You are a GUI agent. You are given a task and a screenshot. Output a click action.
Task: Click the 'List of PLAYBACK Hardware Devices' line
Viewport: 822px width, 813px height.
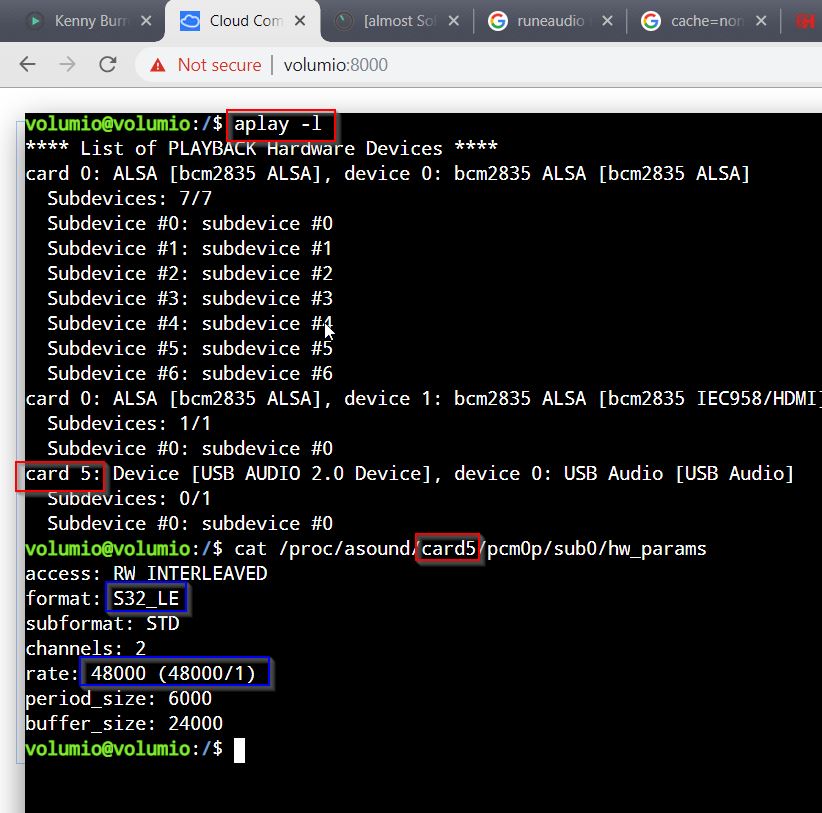tap(261, 149)
